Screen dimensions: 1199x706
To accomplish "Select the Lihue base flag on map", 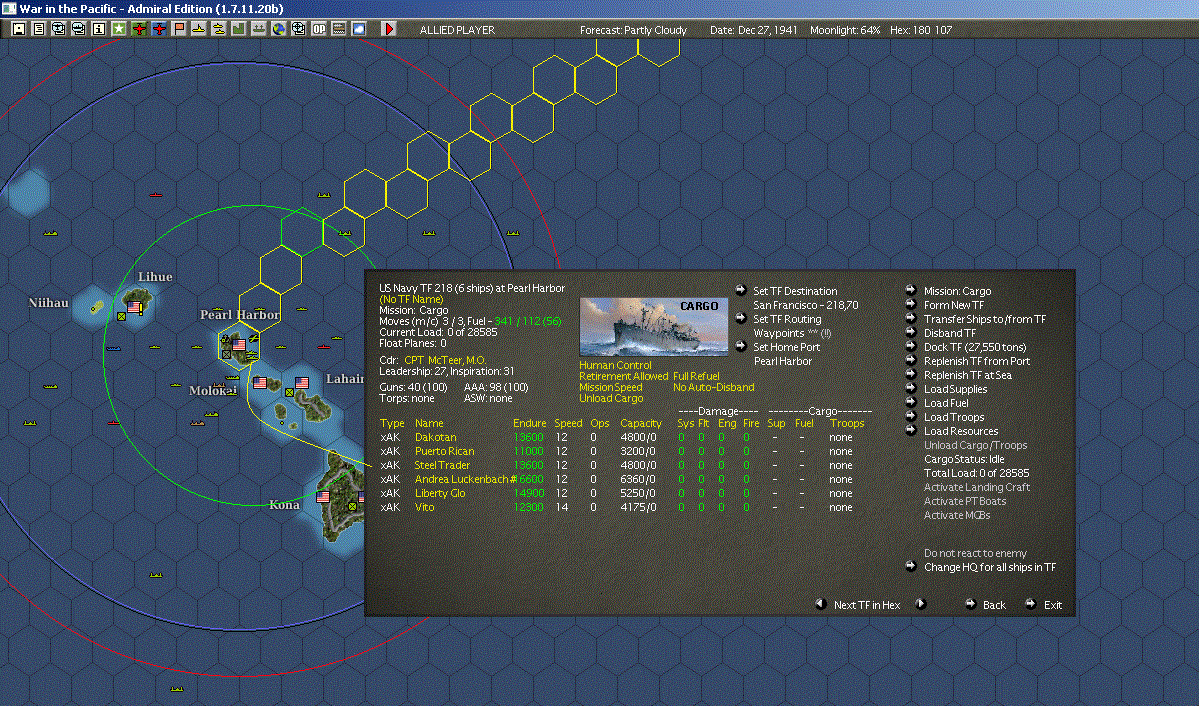I will click(x=135, y=307).
